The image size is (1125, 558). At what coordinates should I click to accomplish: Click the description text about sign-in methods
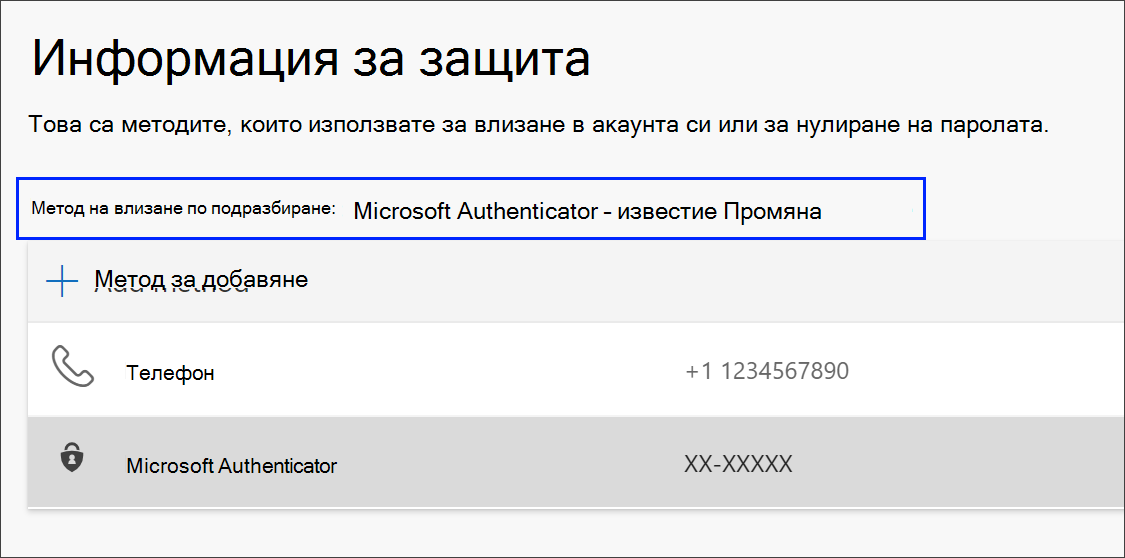540,126
